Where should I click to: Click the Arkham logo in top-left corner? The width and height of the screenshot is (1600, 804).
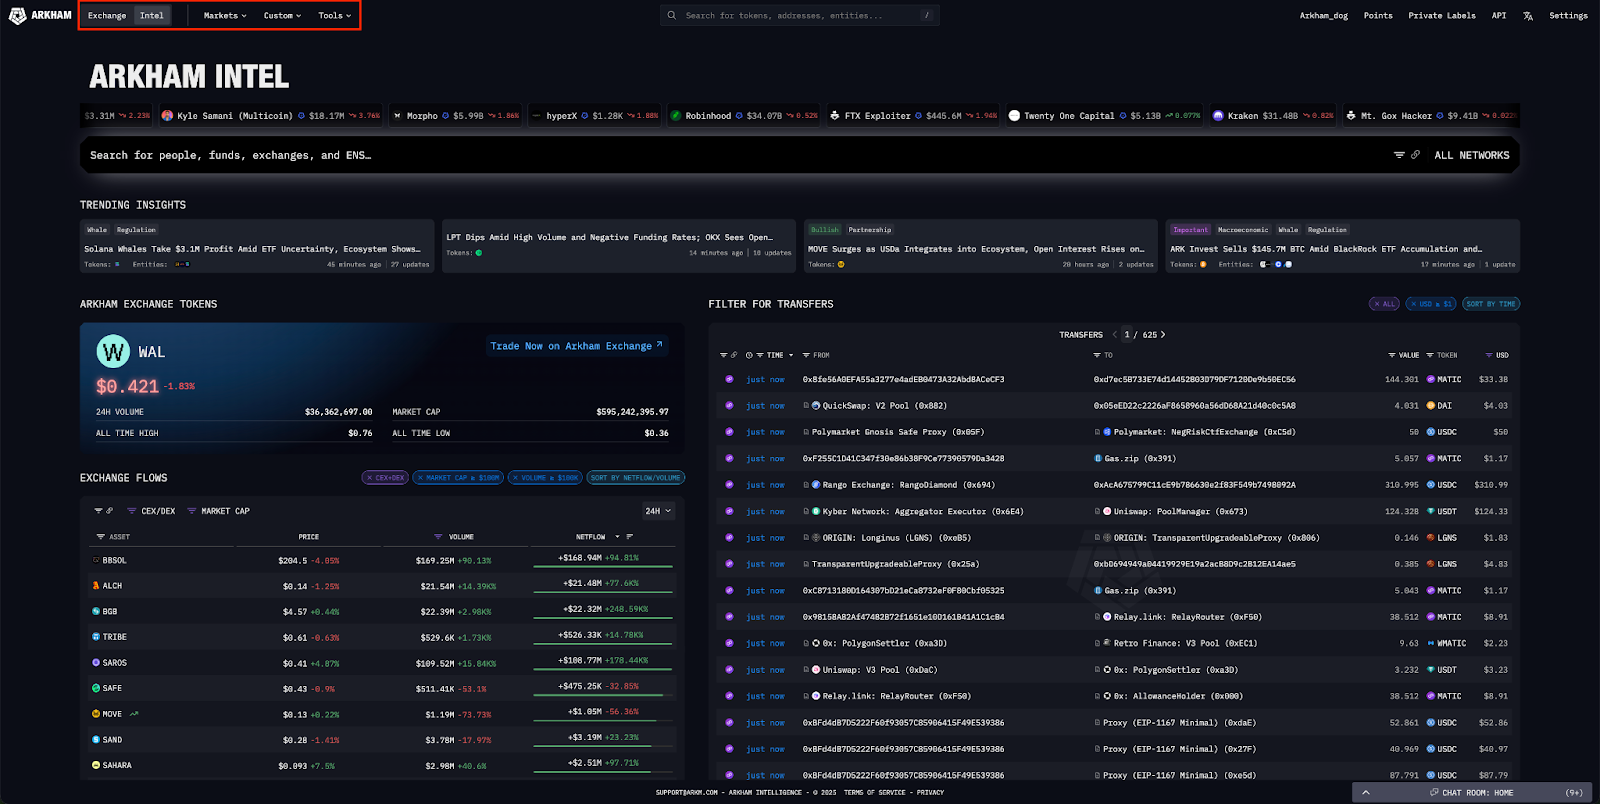coord(40,15)
